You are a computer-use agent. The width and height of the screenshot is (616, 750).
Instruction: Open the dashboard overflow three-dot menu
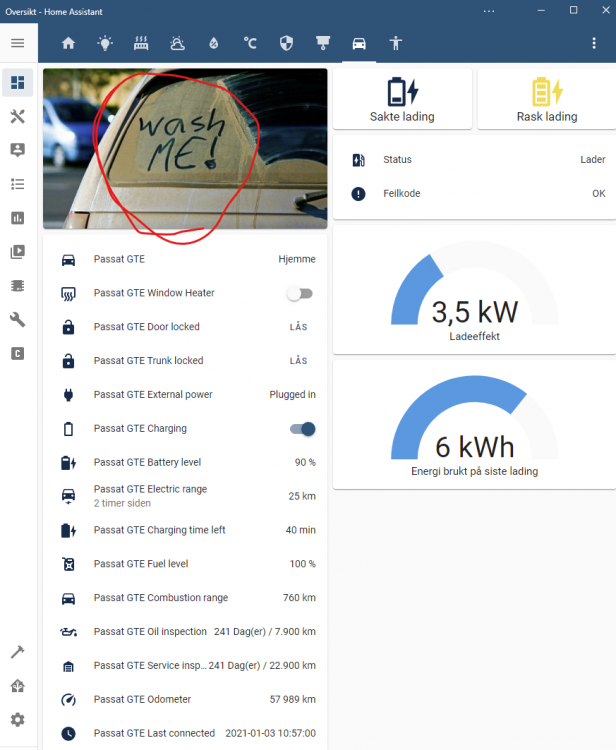(x=594, y=44)
